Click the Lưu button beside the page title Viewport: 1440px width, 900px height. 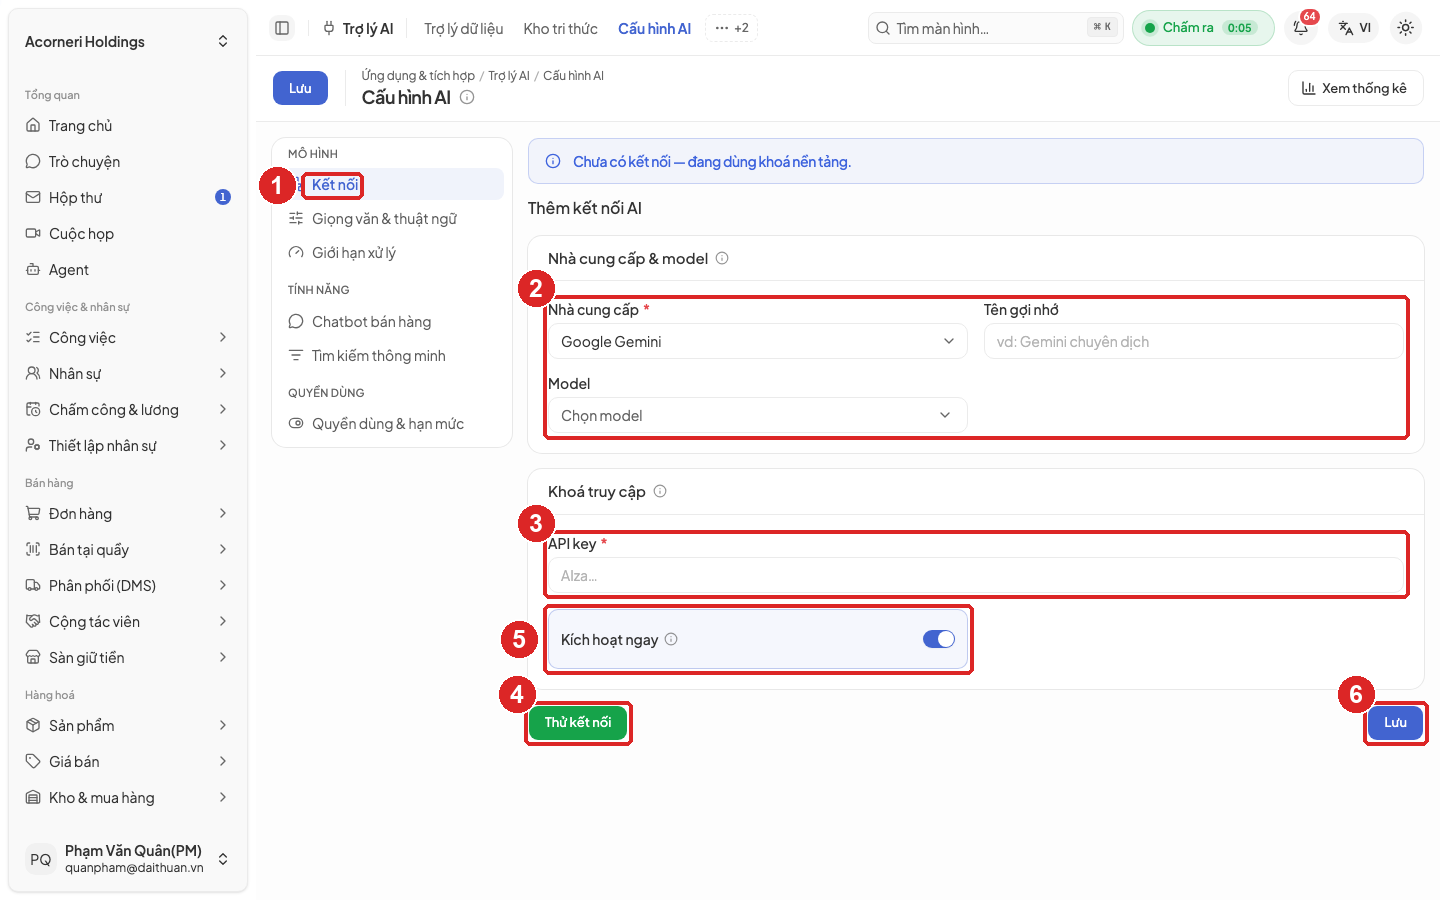pyautogui.click(x=300, y=88)
